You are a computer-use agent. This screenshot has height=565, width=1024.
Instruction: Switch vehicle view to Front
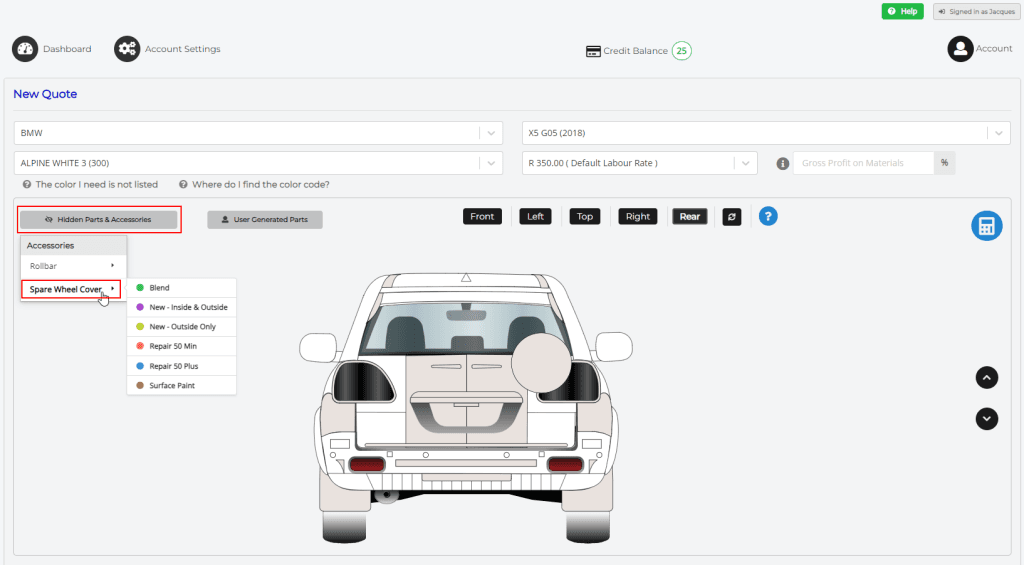click(482, 216)
